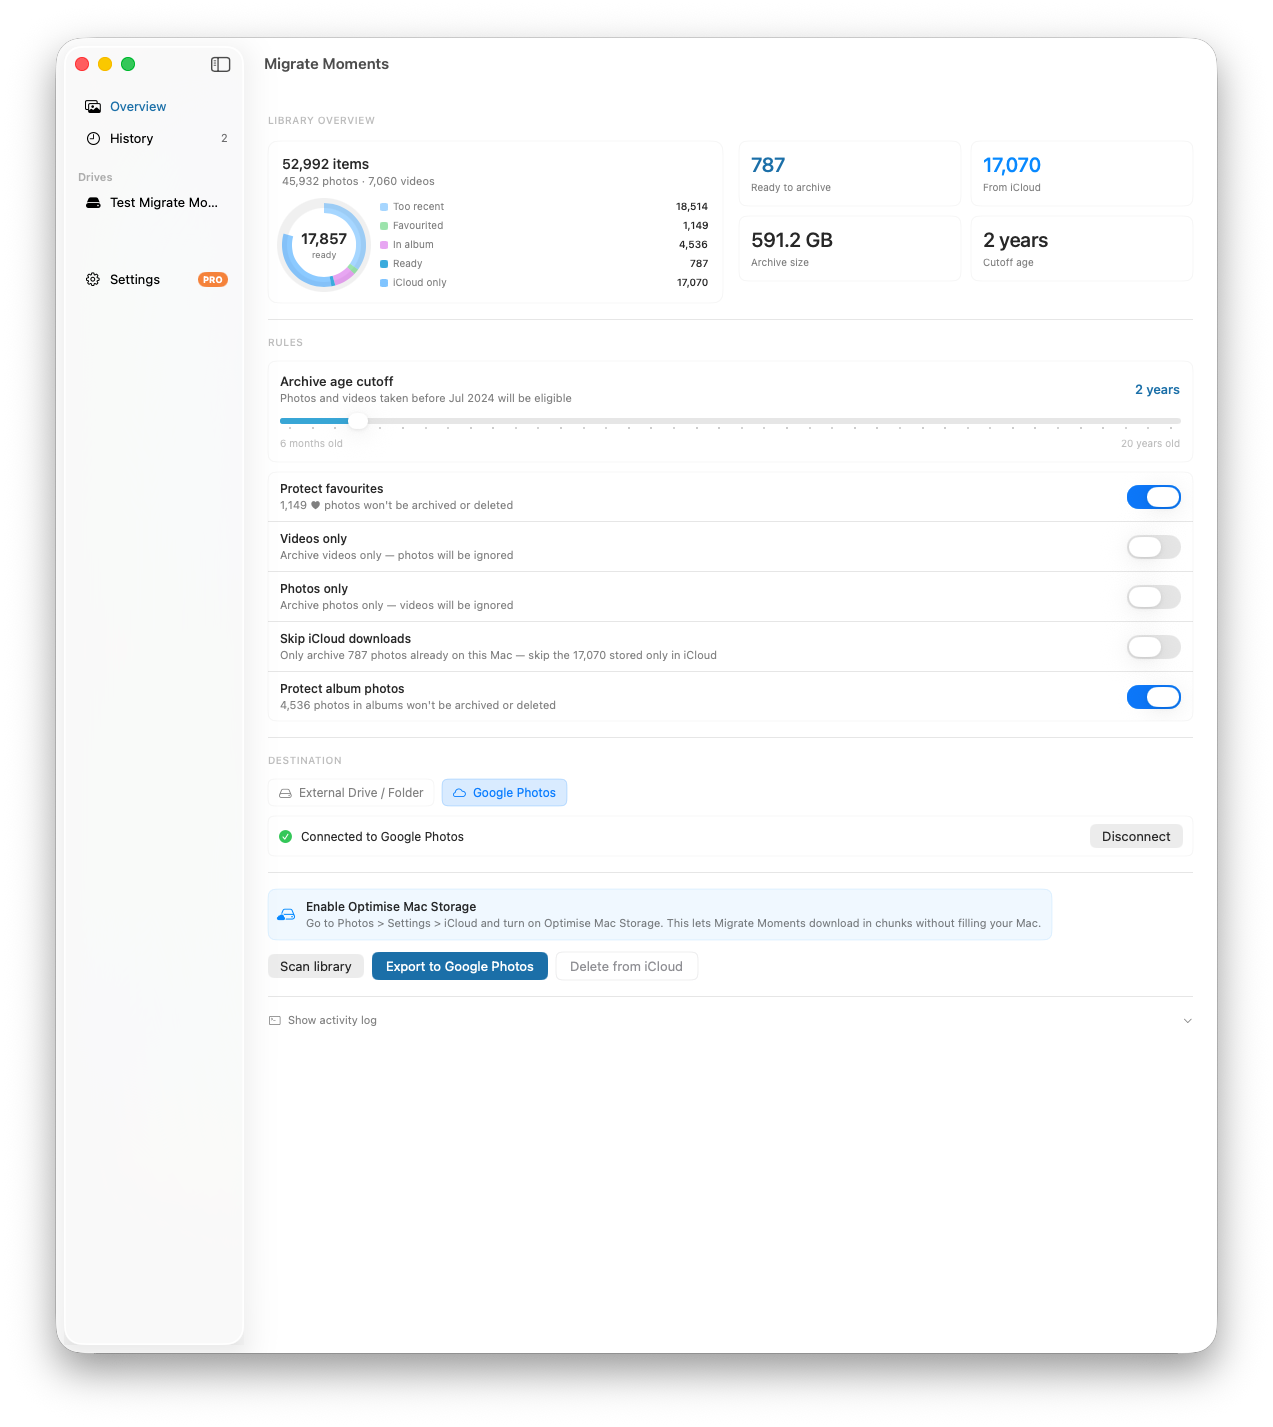
Task: Click Connected to Google Photos status text
Action: (382, 837)
